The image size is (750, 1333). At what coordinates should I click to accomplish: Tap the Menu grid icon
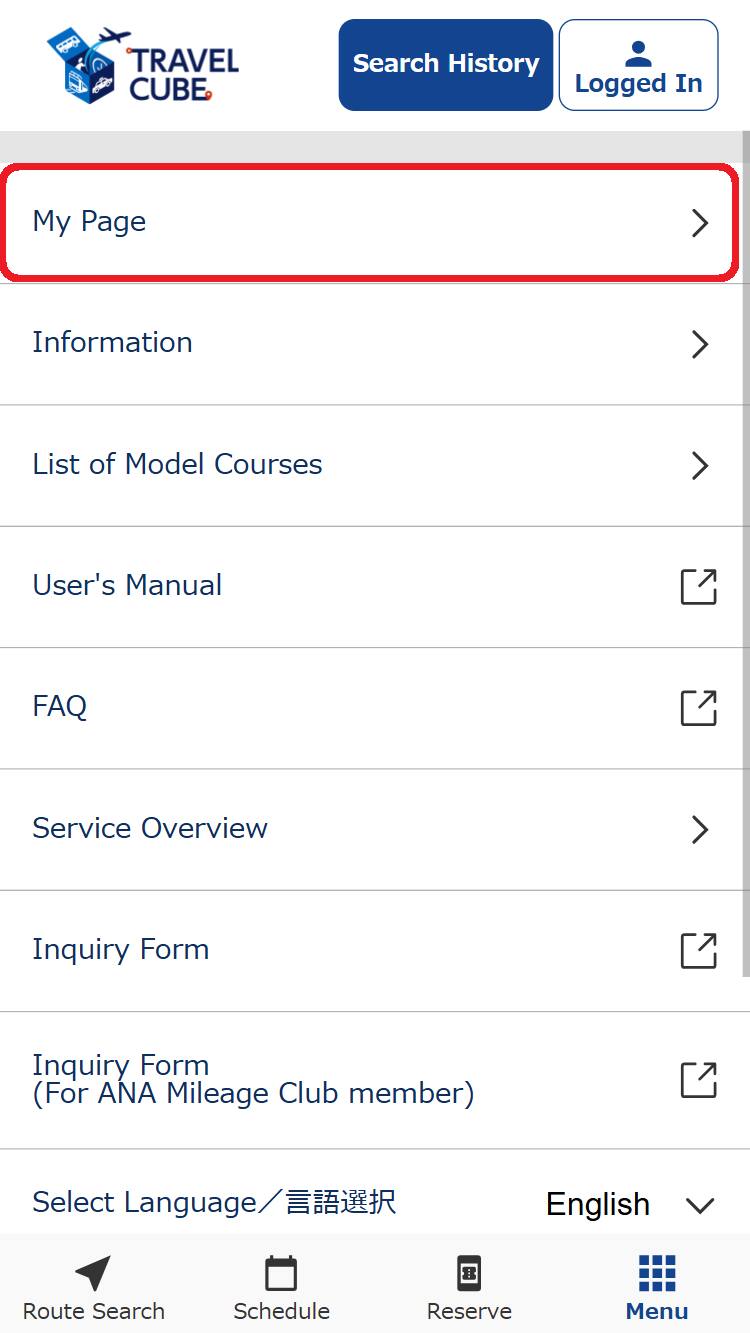coord(657,1273)
